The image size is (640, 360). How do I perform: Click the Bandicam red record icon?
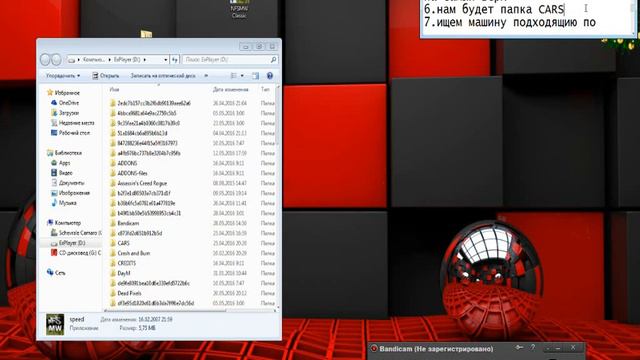373,349
